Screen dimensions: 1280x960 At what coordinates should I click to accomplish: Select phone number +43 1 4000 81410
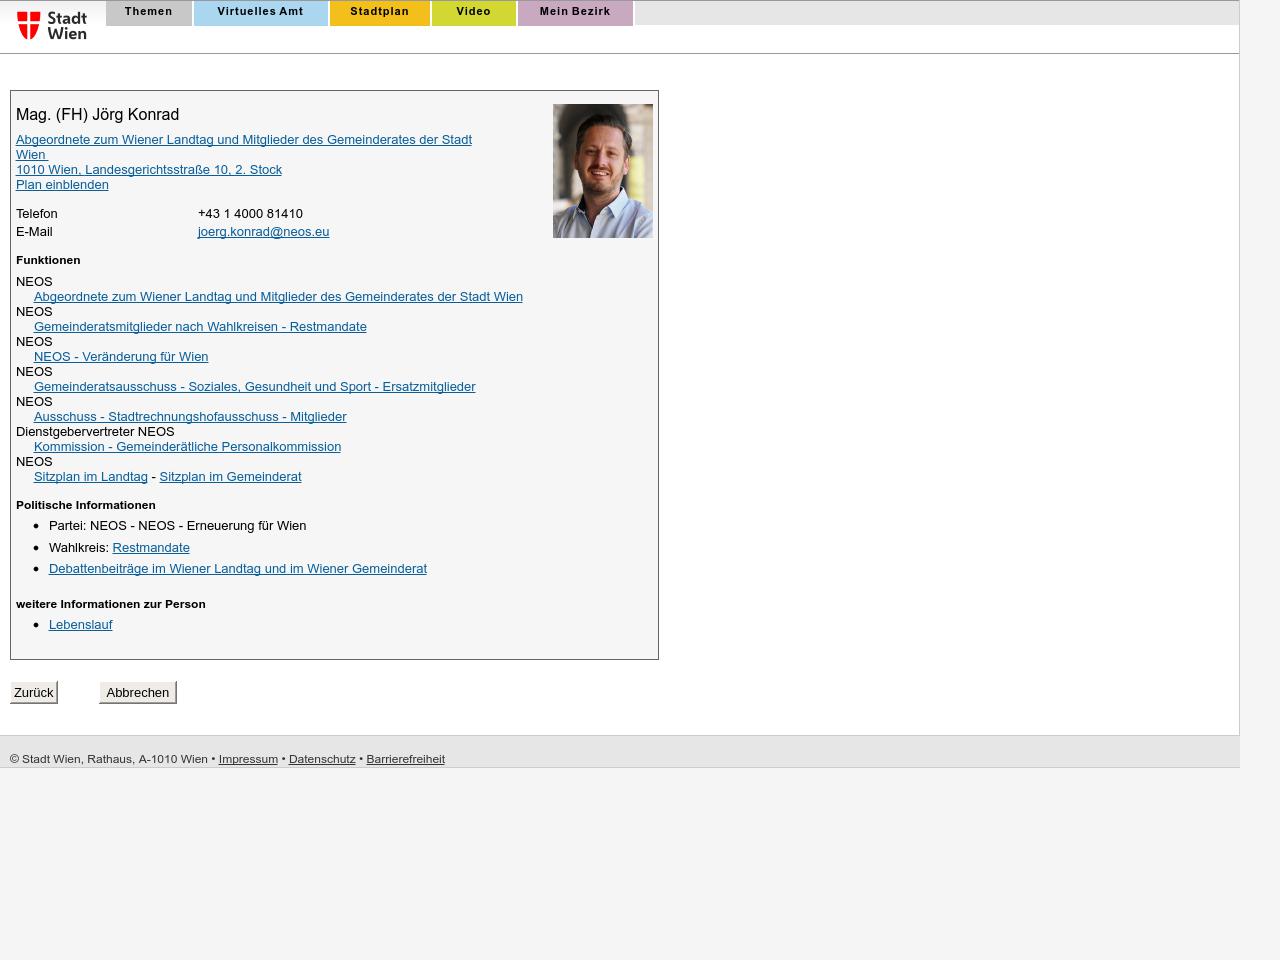pyautogui.click(x=250, y=214)
